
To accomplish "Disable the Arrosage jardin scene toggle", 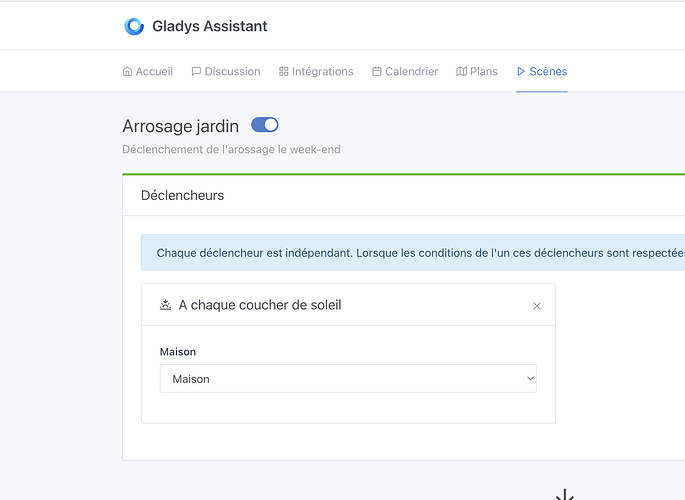I will tap(265, 125).
